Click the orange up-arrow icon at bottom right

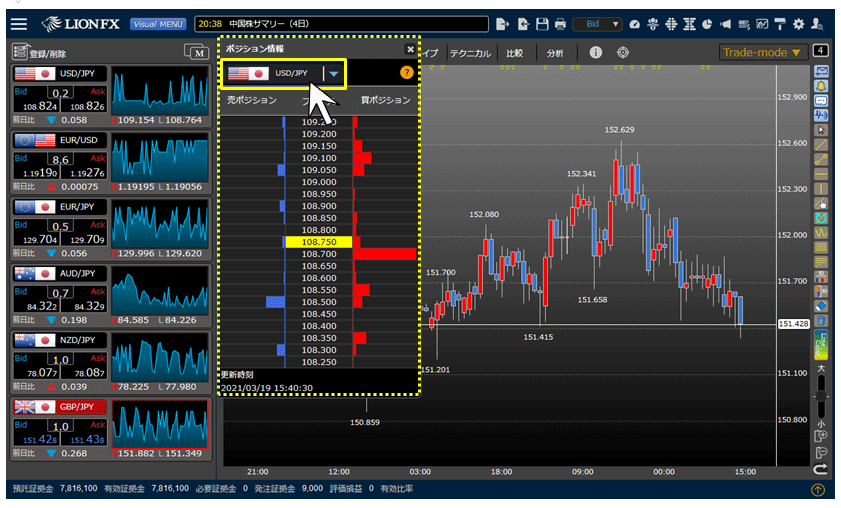[817, 490]
